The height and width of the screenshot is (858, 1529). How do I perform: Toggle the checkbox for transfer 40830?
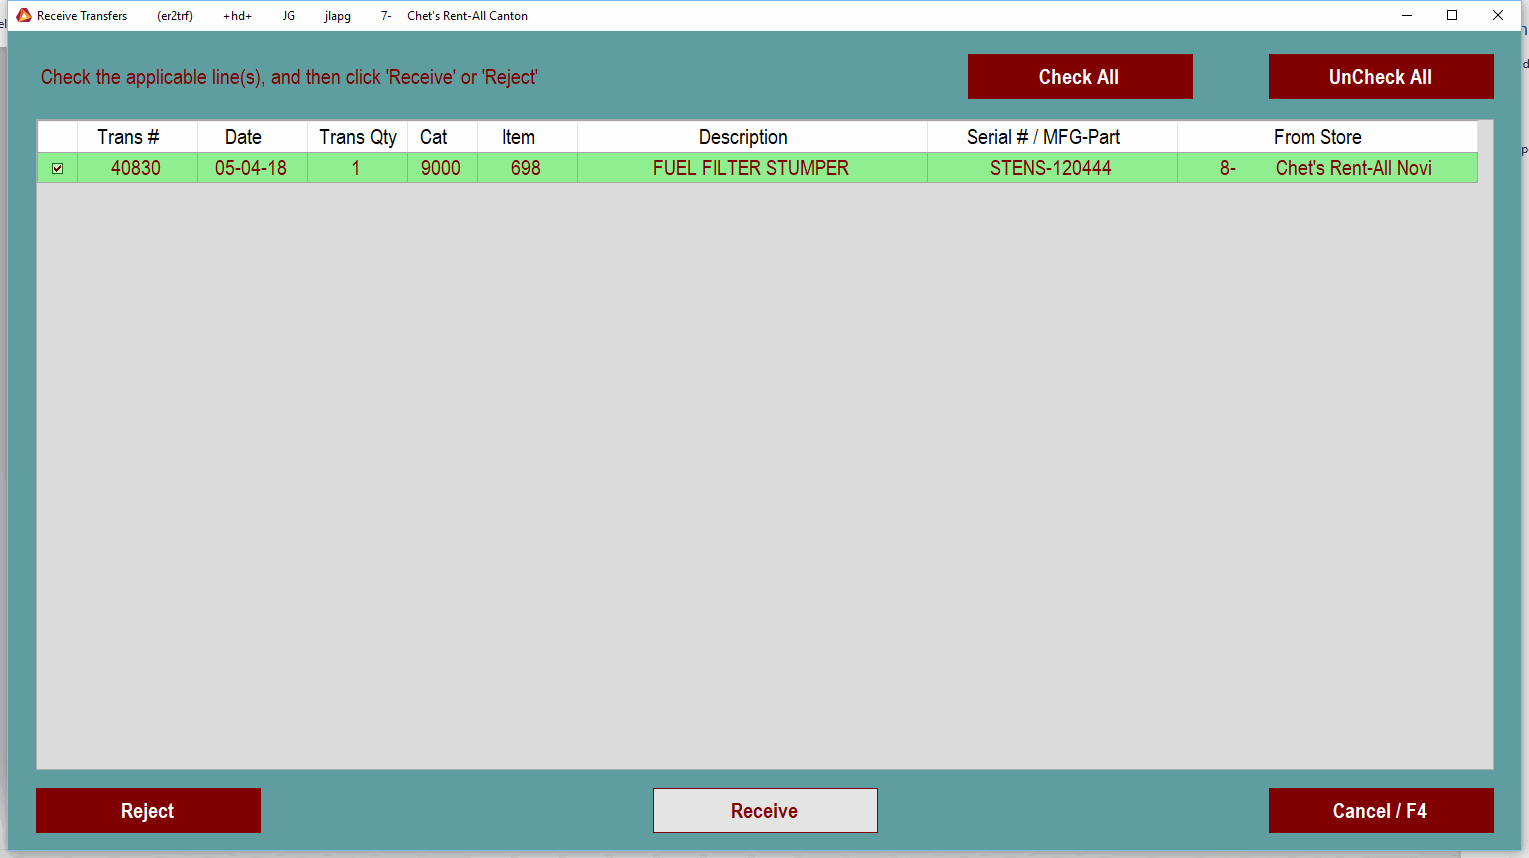click(x=57, y=168)
